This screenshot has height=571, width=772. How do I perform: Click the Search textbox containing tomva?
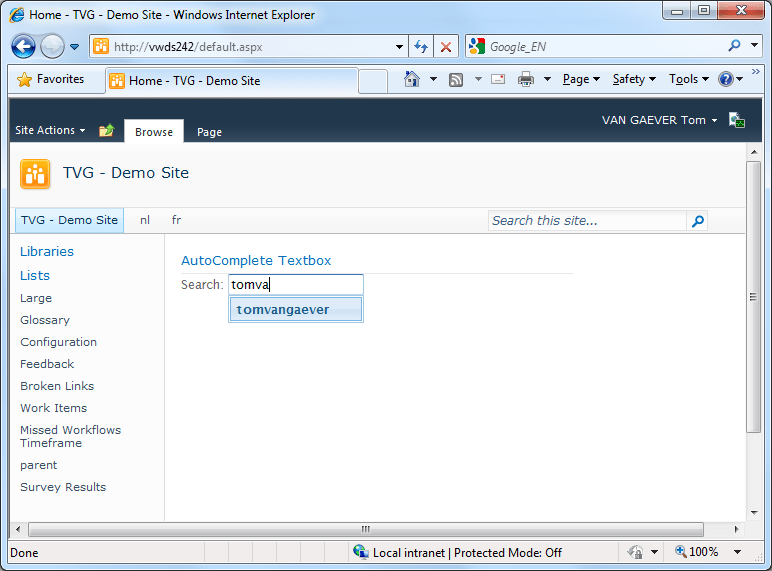[x=296, y=285]
